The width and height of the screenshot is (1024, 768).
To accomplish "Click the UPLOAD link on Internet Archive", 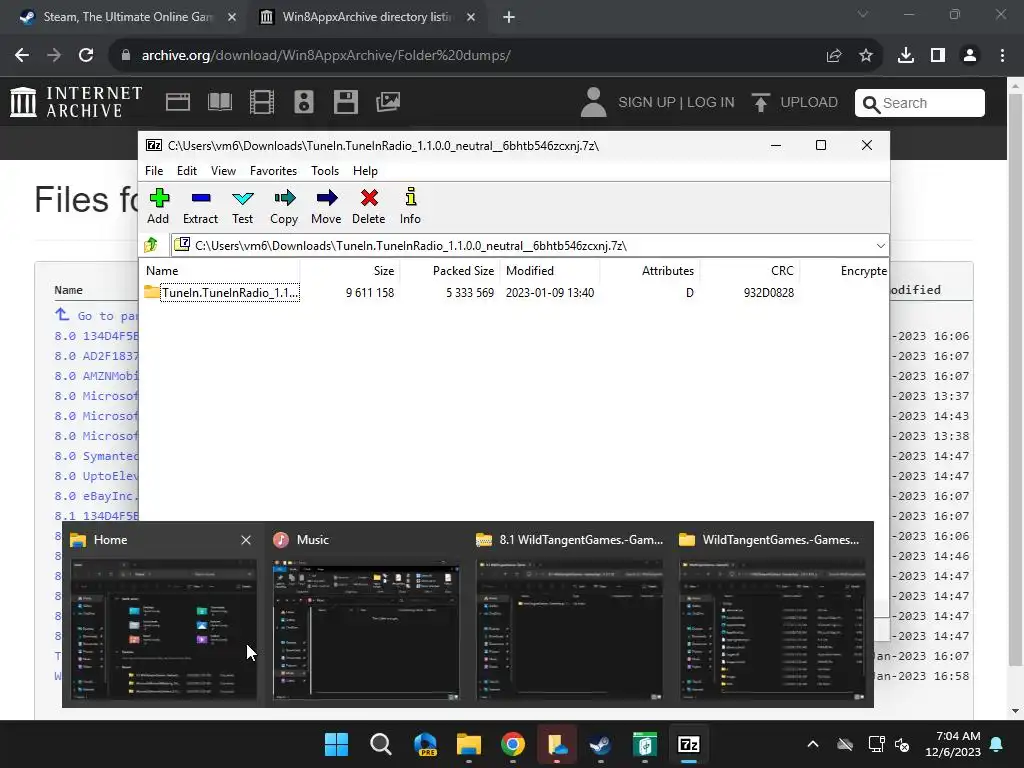I will [x=795, y=103].
